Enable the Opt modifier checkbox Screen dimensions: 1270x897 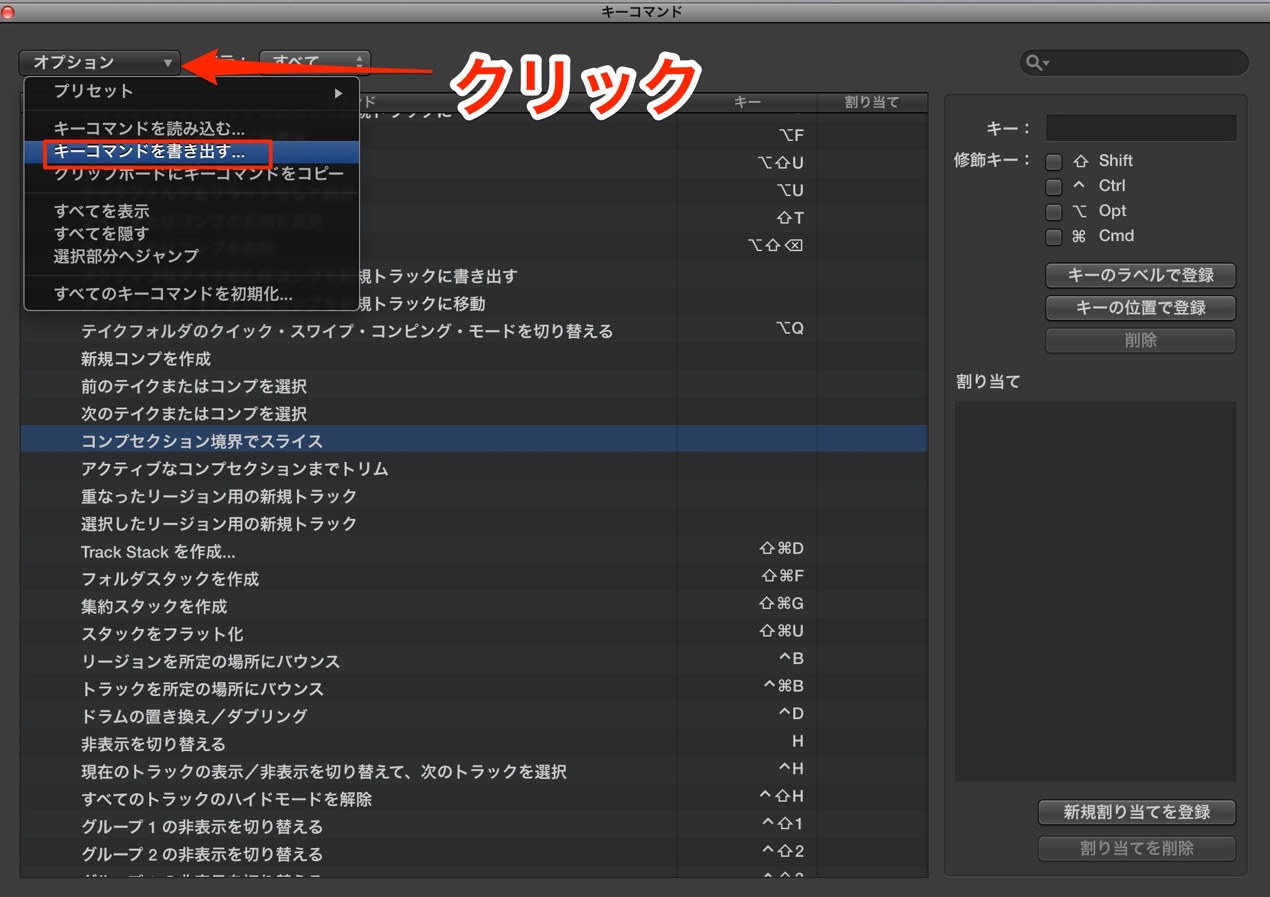tap(1053, 211)
